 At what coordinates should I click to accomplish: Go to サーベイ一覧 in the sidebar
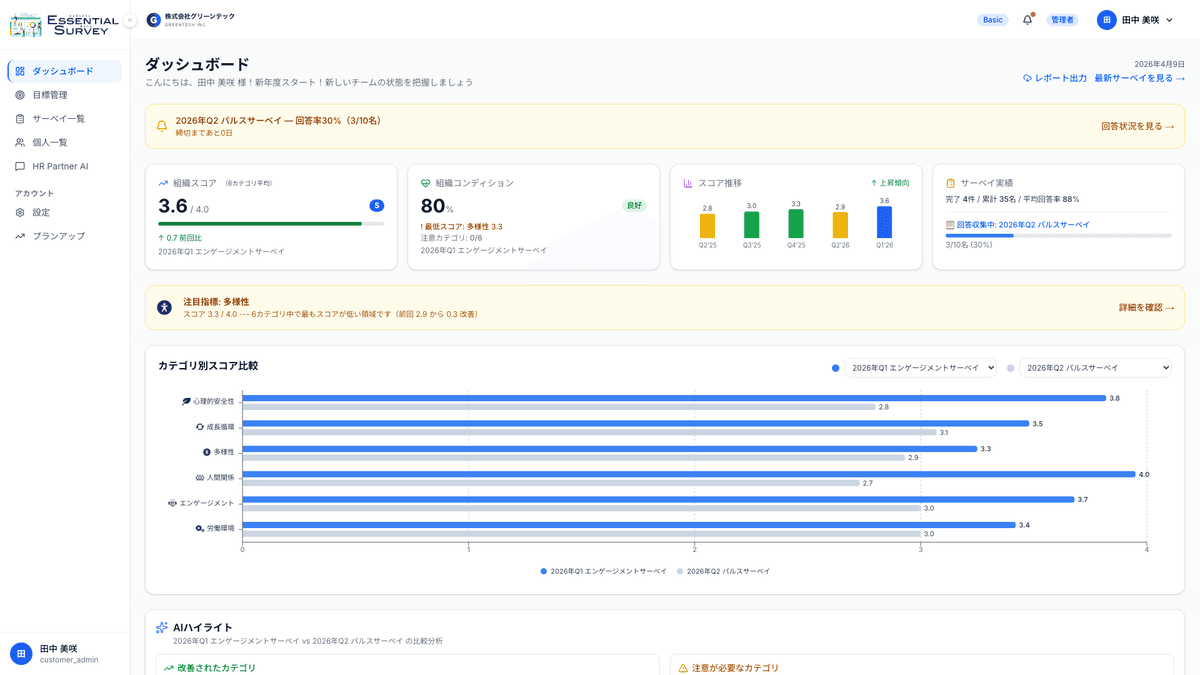point(64,119)
